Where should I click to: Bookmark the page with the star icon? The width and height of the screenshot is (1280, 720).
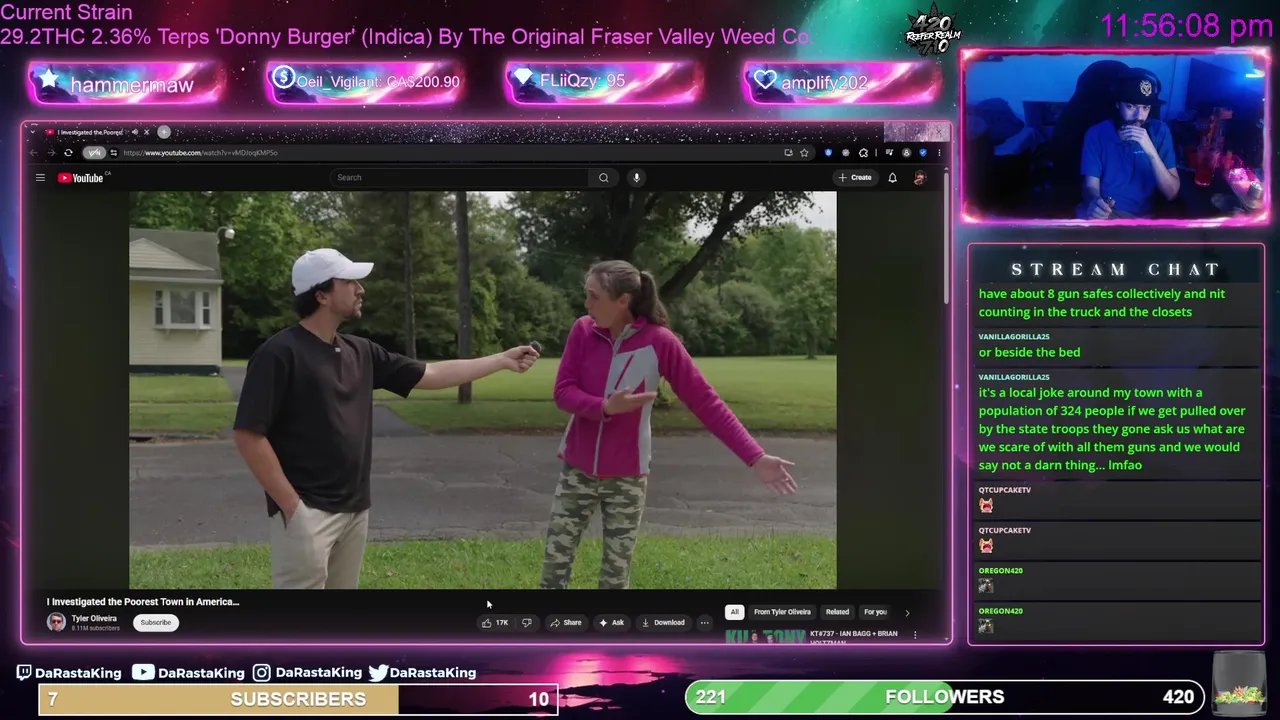[x=804, y=153]
